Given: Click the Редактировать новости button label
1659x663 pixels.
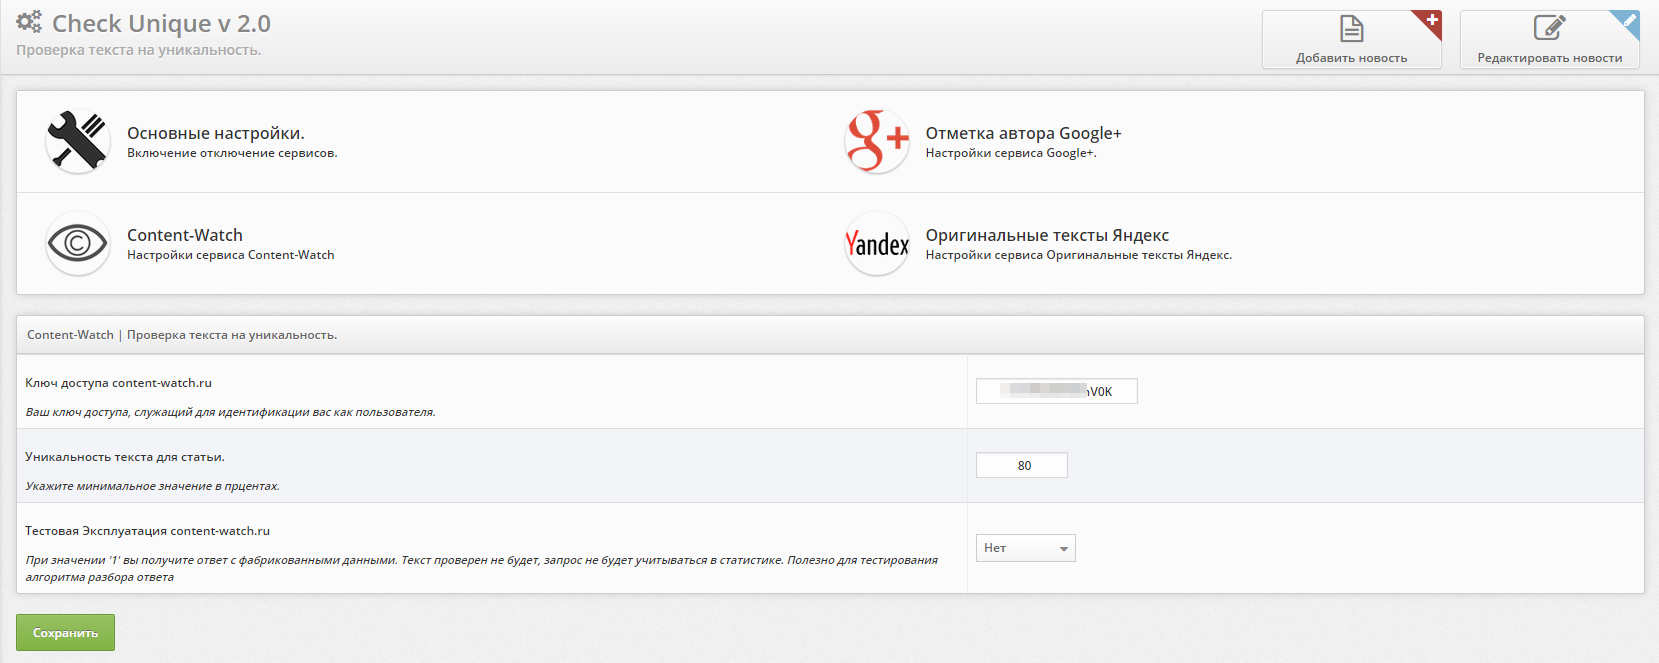Looking at the screenshot, I should pyautogui.click(x=1550, y=58).
